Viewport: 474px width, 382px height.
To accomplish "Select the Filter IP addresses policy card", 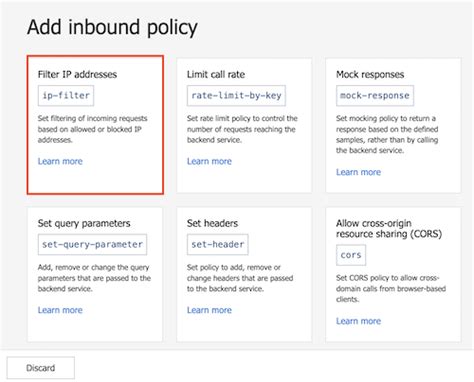I will click(95, 125).
